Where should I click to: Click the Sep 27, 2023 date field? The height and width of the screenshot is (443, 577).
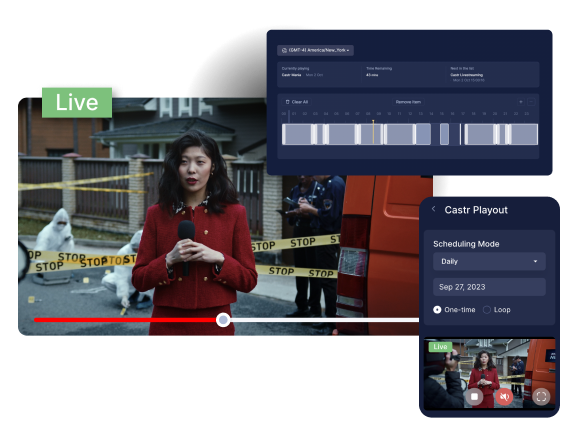pos(489,287)
